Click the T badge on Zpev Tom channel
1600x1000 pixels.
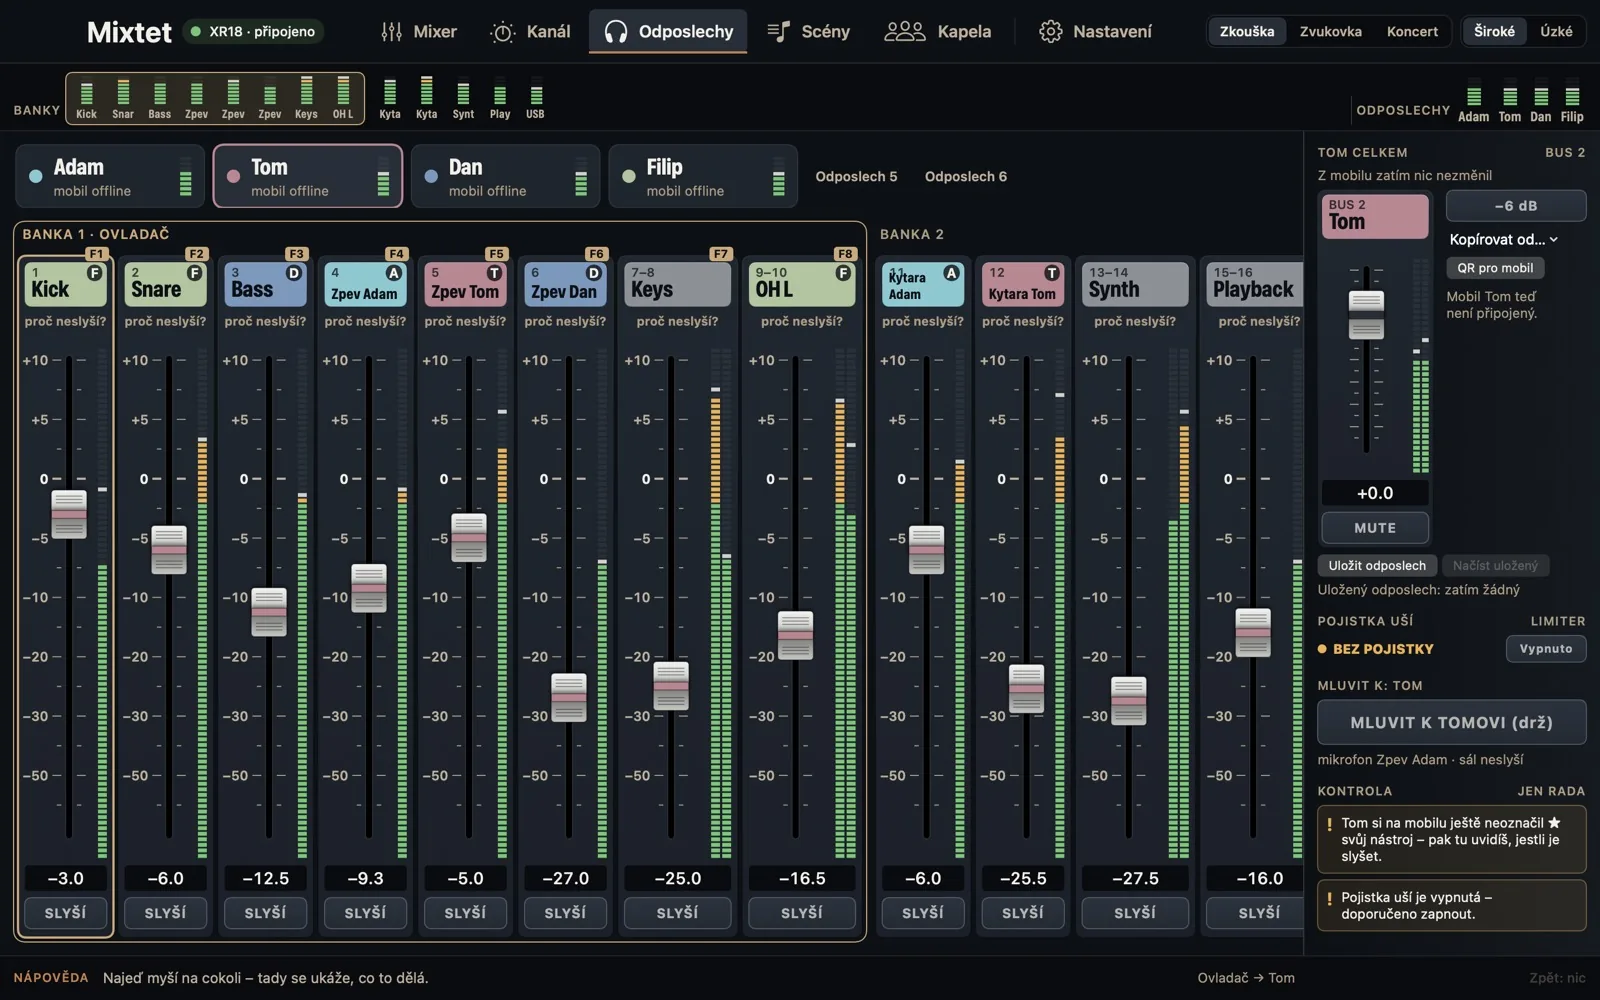tap(494, 273)
